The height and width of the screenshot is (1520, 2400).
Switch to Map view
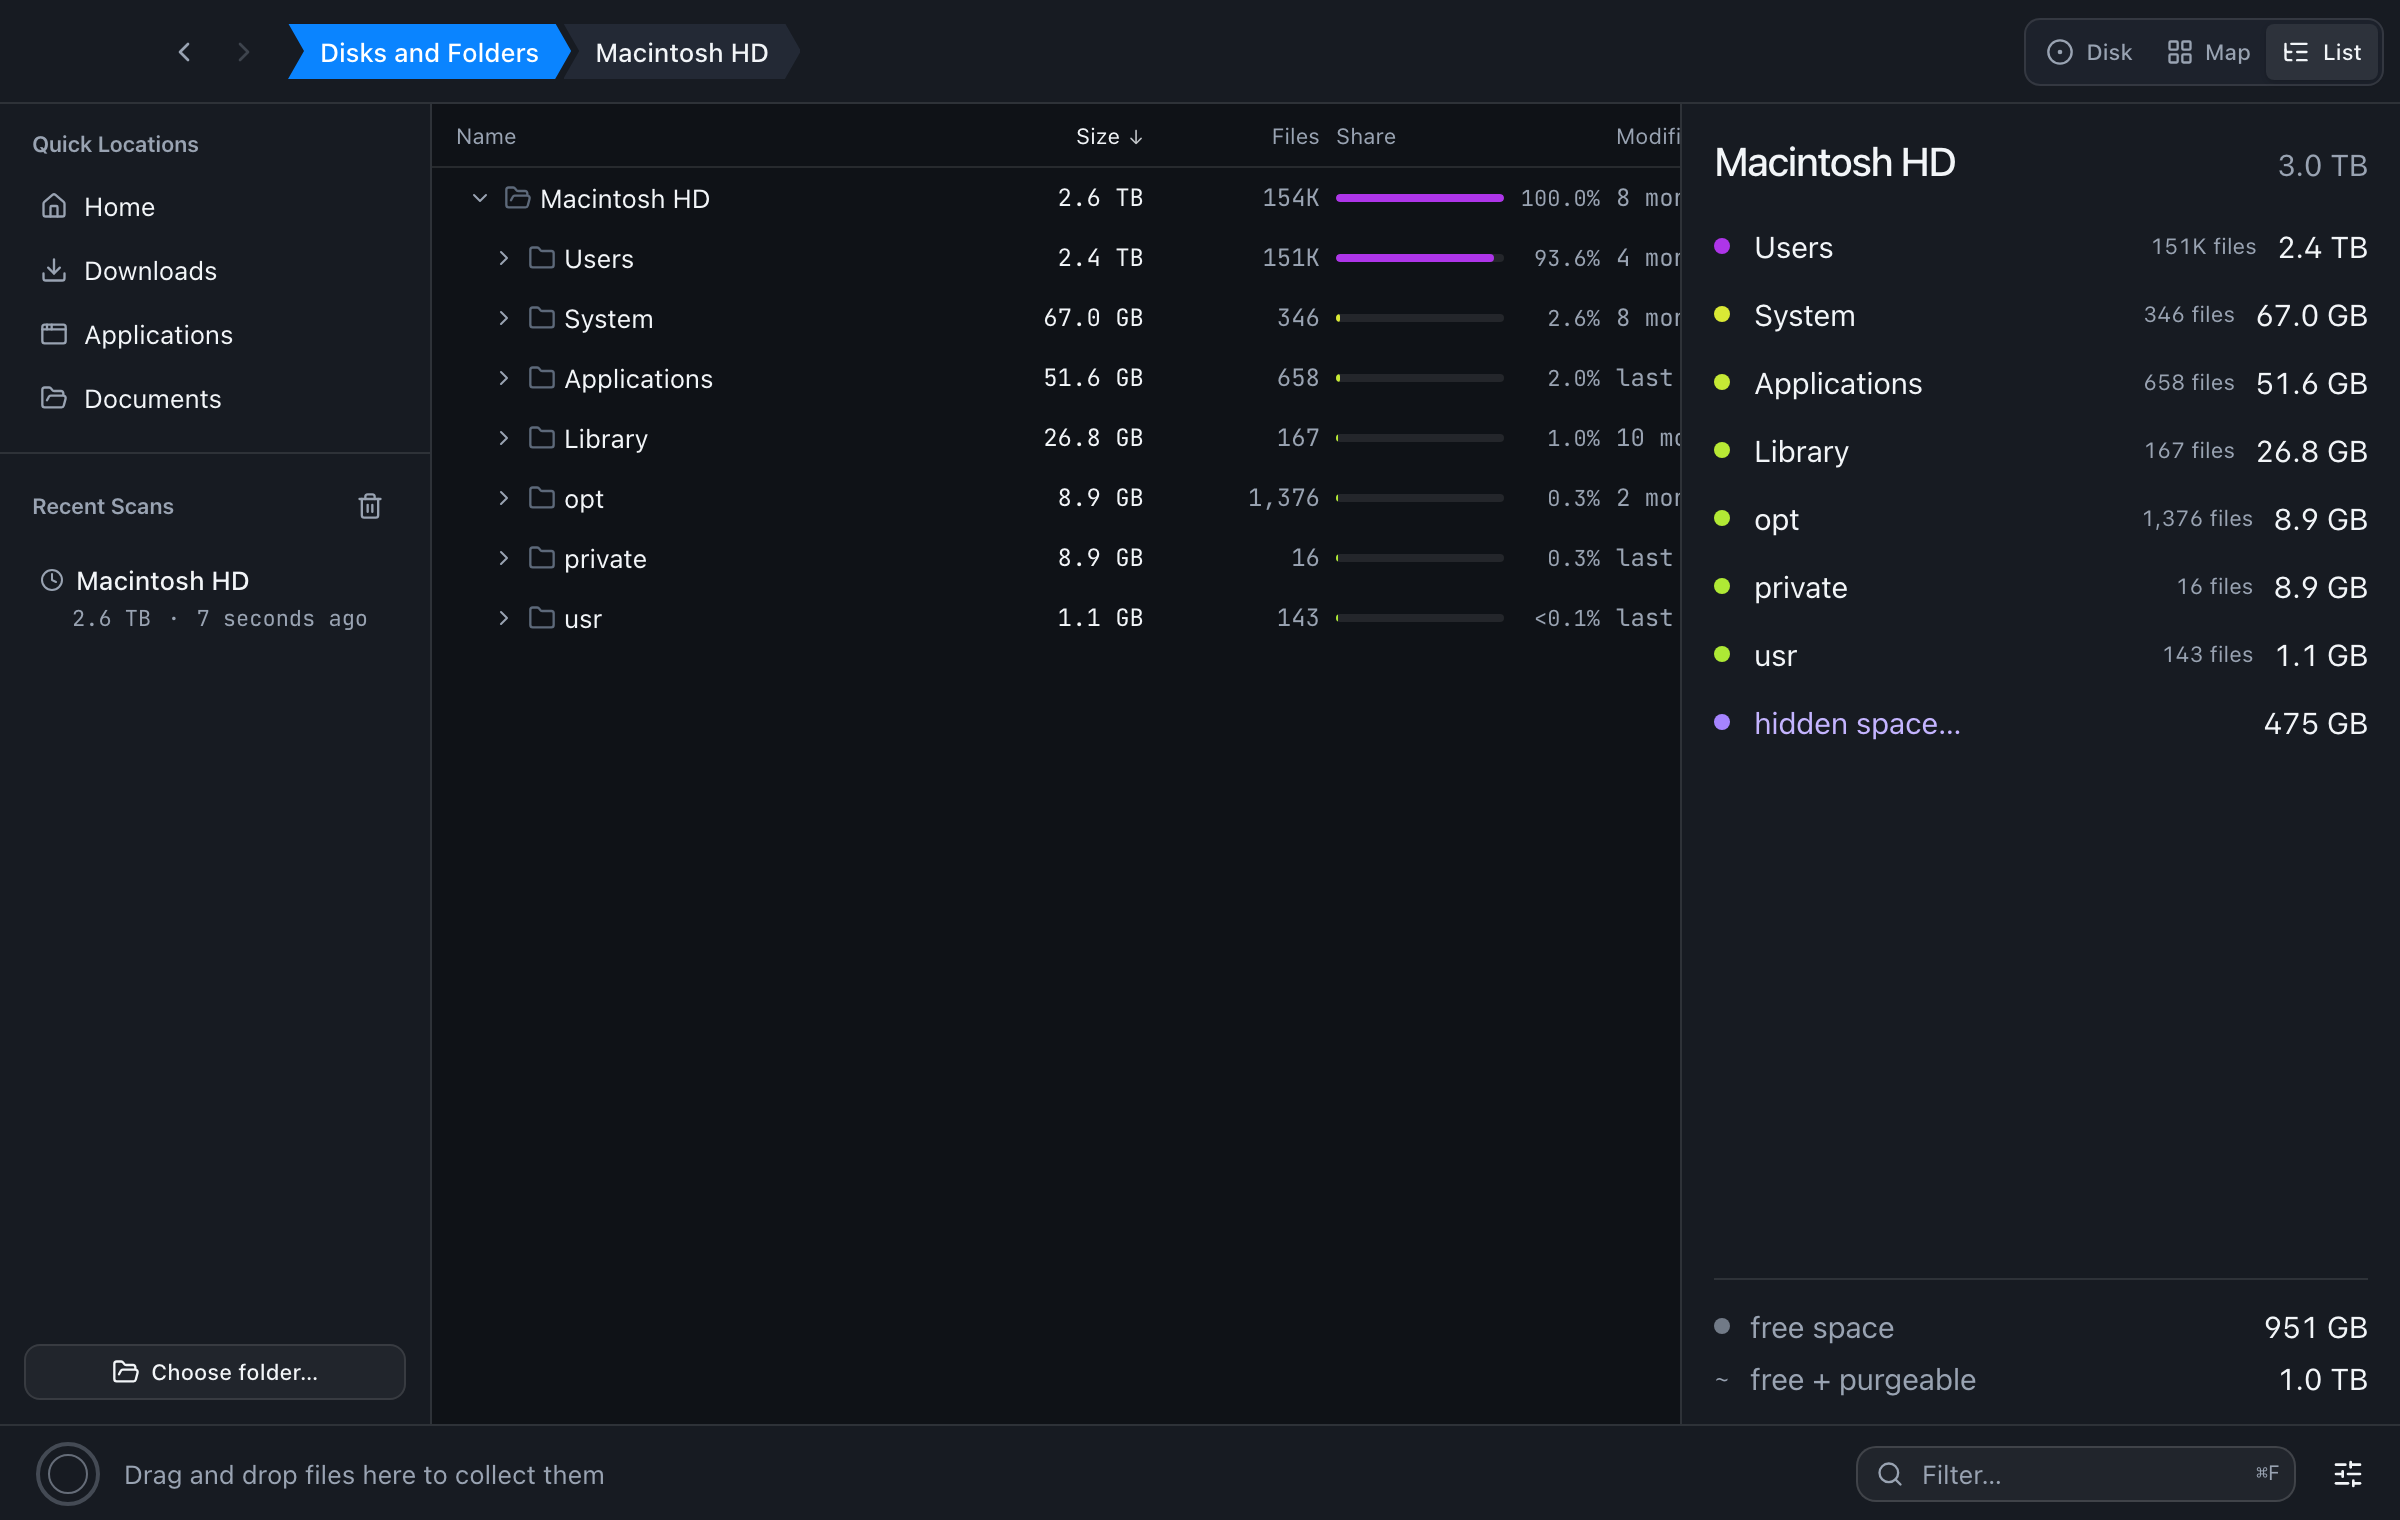pos(2208,52)
